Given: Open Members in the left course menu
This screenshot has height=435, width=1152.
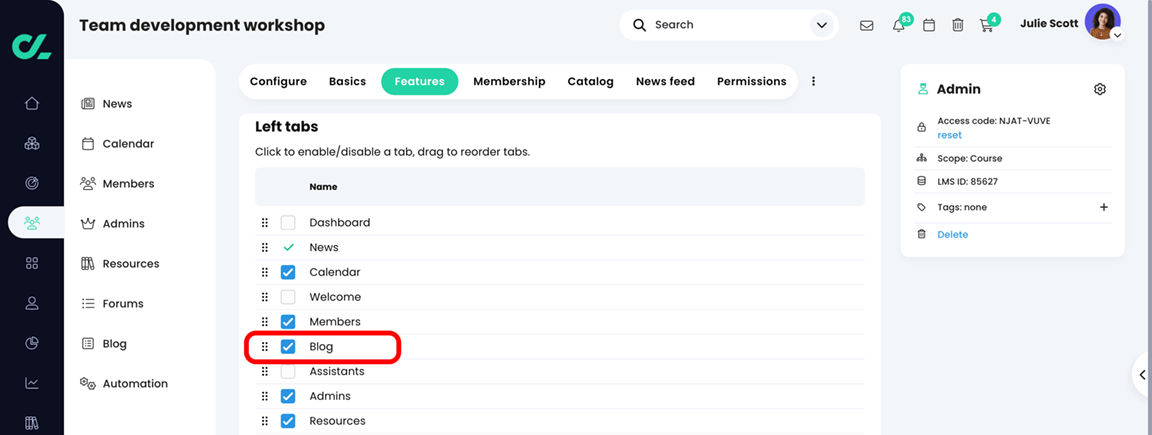Looking at the screenshot, I should point(118,184).
